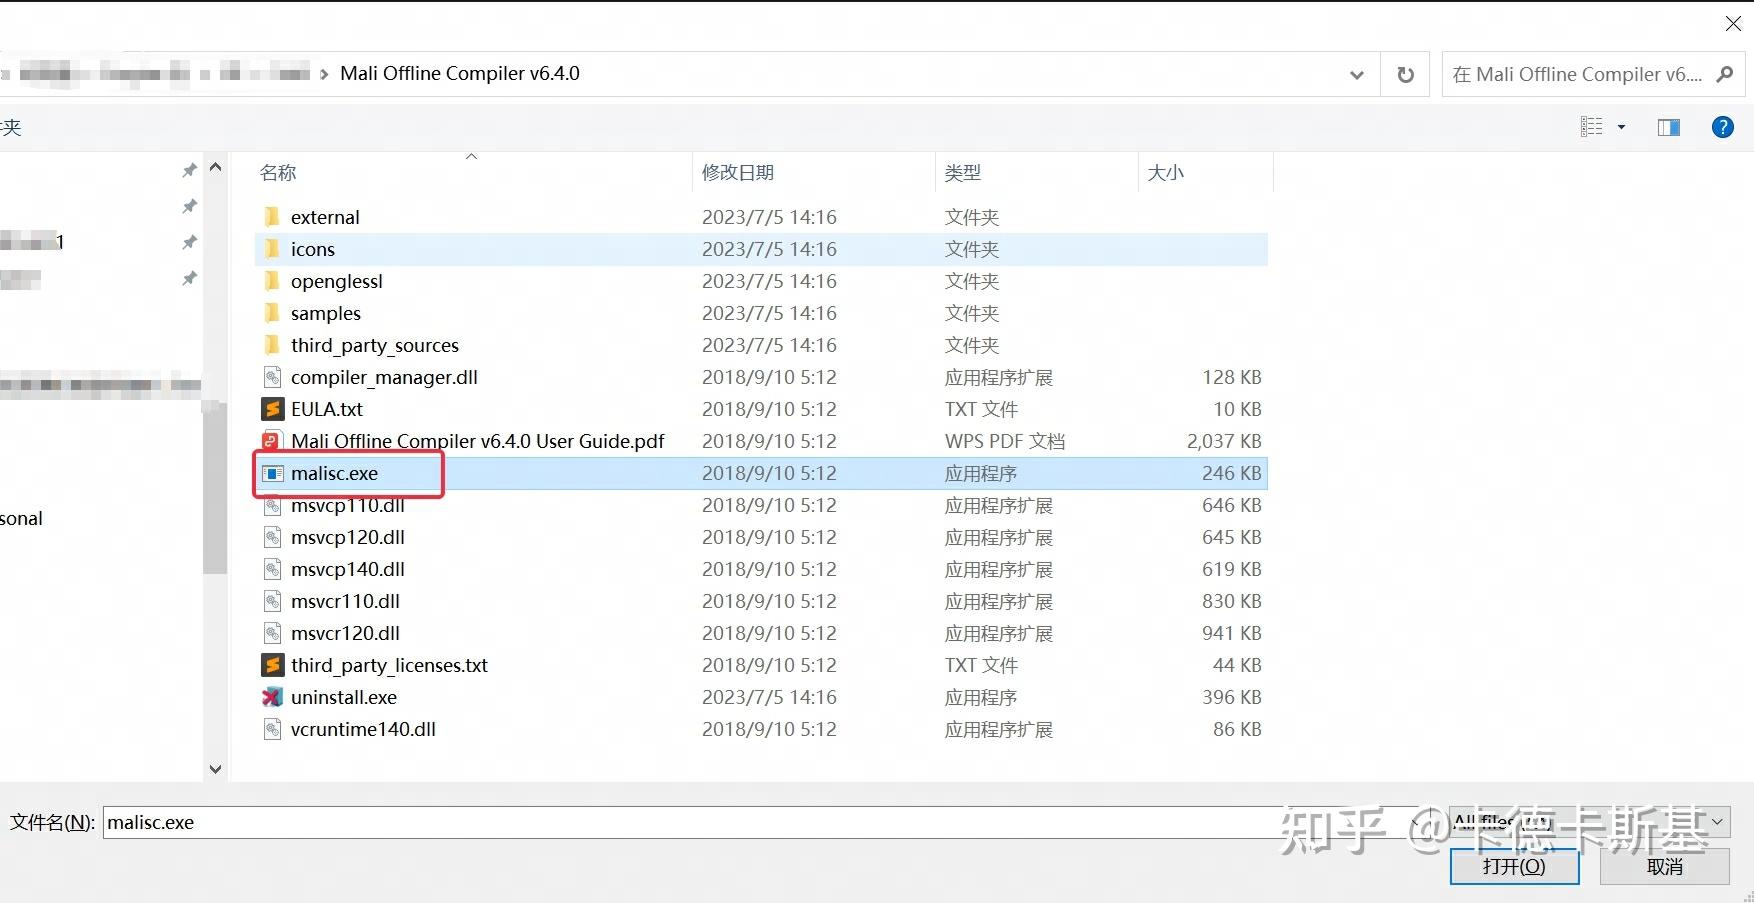Viewport: 1754px width, 903px height.
Task: Click the uninstall.exe application icon
Action: tap(272, 697)
